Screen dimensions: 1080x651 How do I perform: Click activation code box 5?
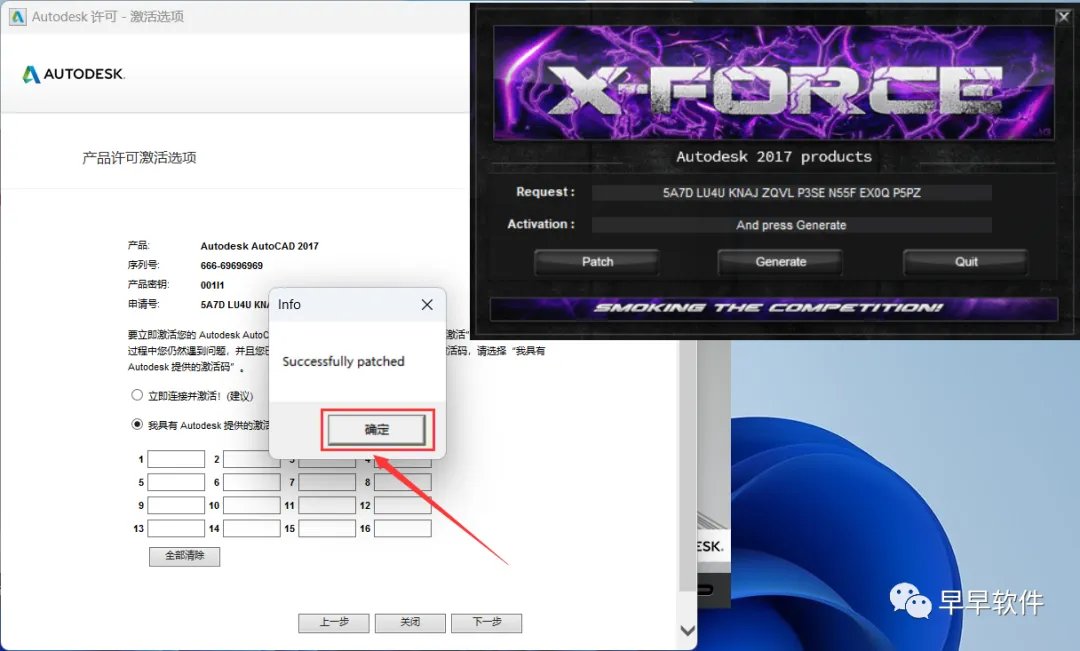tap(176, 482)
